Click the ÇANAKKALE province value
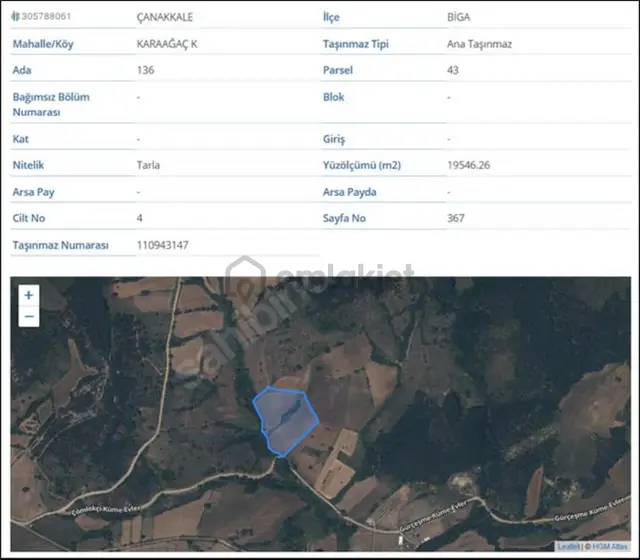This screenshot has height=560, width=640. pyautogui.click(x=164, y=17)
